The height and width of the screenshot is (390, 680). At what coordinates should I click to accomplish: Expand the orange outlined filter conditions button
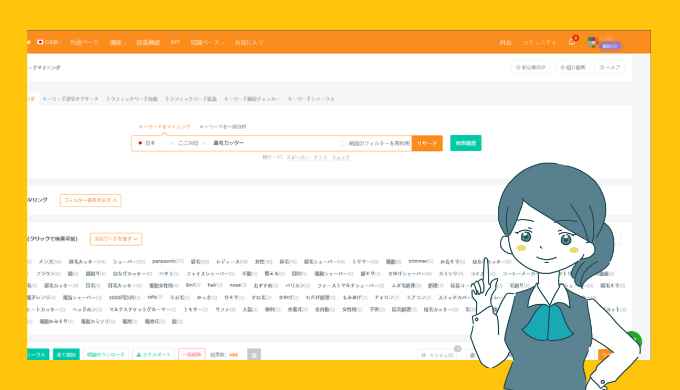pyautogui.click(x=90, y=200)
